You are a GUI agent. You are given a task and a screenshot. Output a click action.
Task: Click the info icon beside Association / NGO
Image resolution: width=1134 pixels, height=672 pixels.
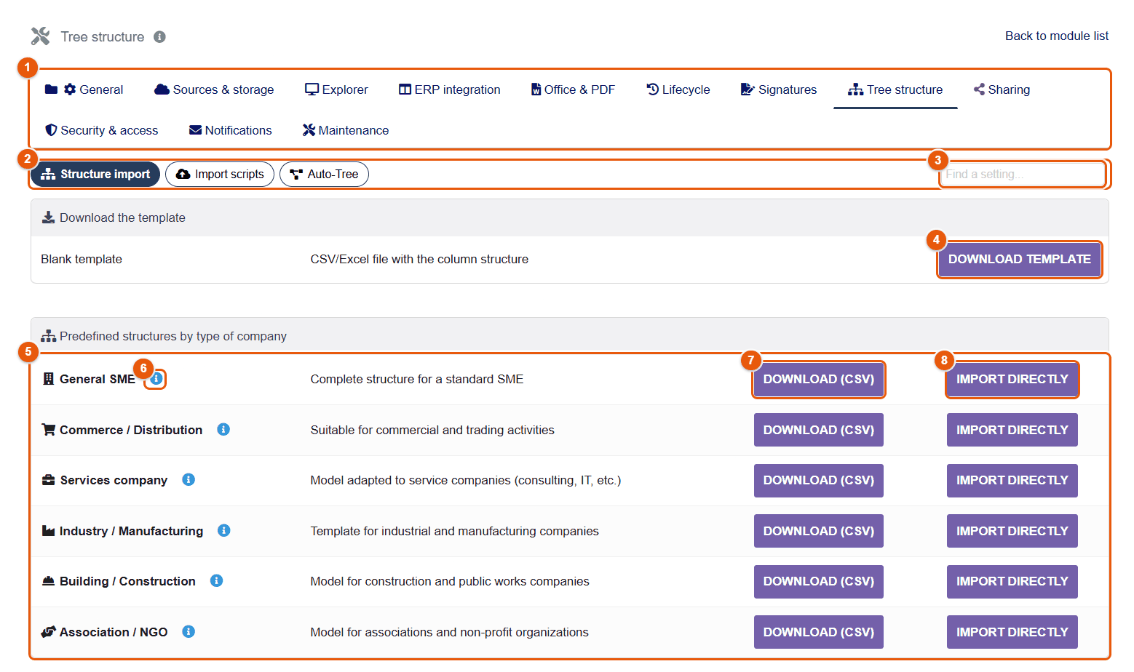[x=188, y=631]
